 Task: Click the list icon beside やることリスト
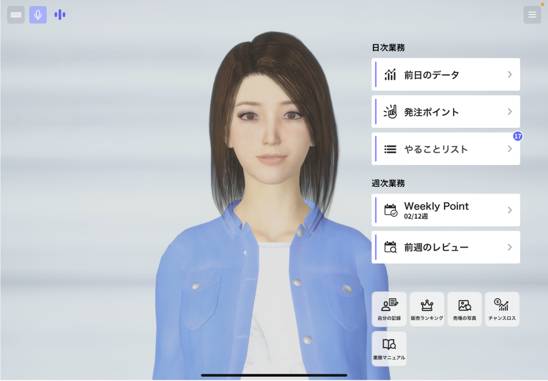pyautogui.click(x=390, y=149)
